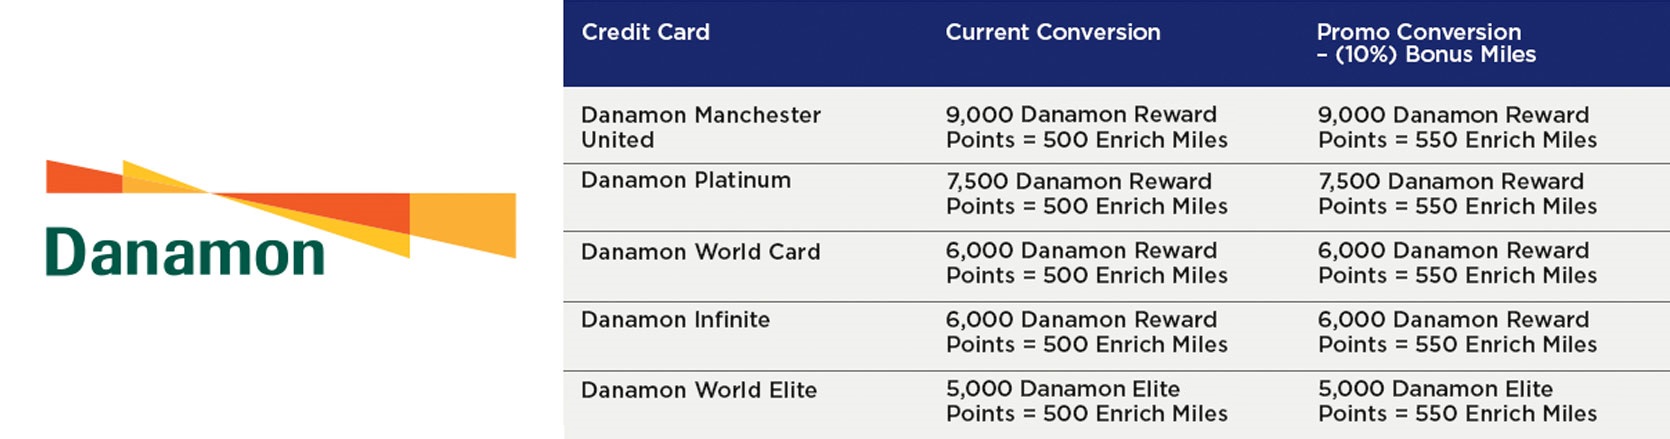
Task: Click Infinite promo conversion cell
Action: click(1458, 332)
